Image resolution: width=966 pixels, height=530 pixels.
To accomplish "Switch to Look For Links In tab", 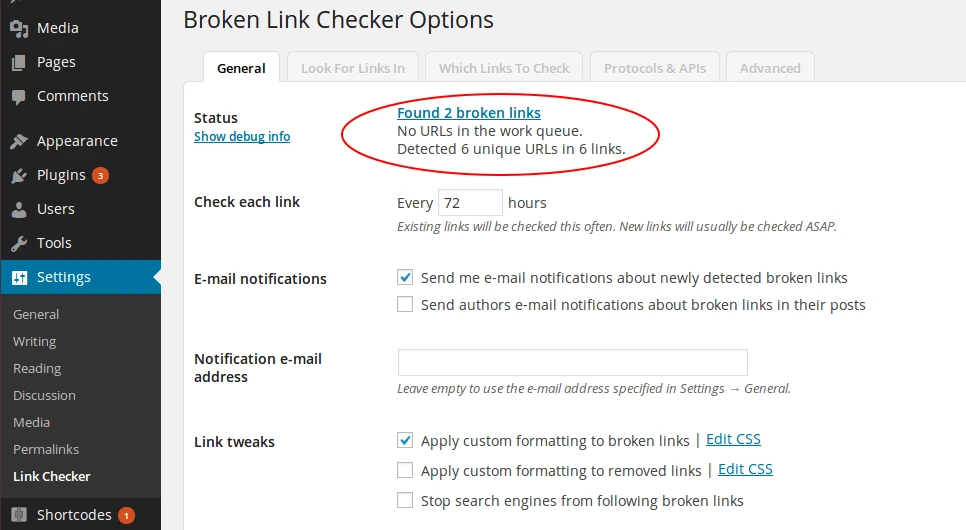I will point(353,68).
